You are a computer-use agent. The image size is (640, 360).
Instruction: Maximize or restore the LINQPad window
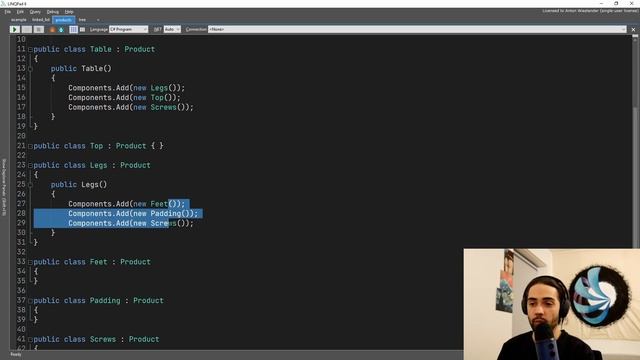(x=616, y=3)
